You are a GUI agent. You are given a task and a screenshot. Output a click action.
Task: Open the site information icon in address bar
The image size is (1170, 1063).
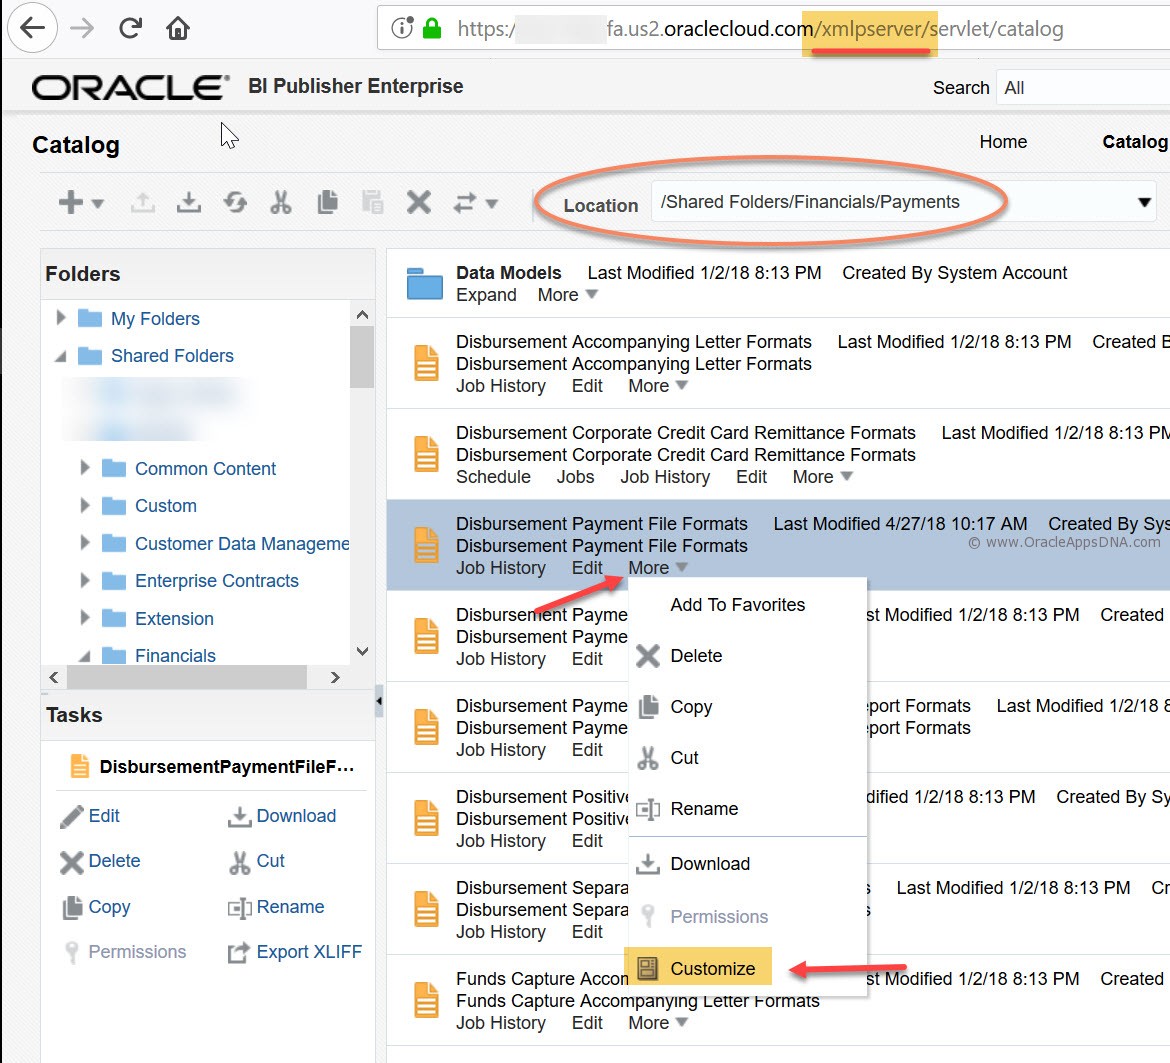(x=402, y=28)
